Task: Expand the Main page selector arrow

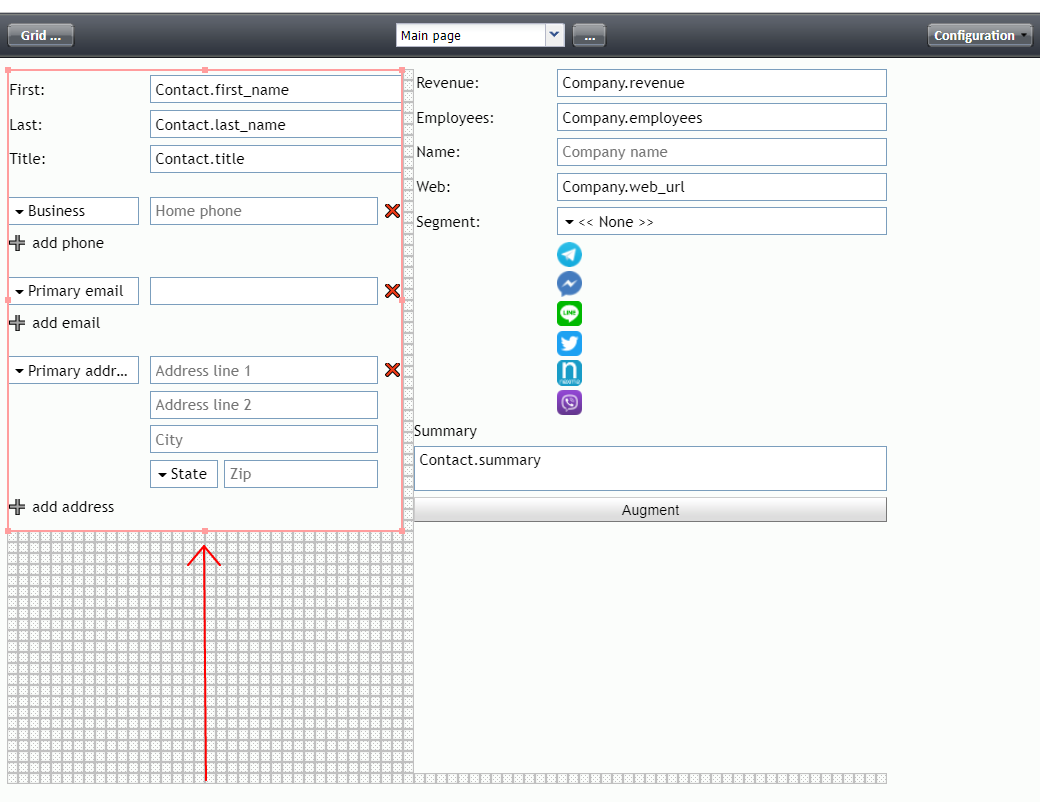Action: (554, 34)
